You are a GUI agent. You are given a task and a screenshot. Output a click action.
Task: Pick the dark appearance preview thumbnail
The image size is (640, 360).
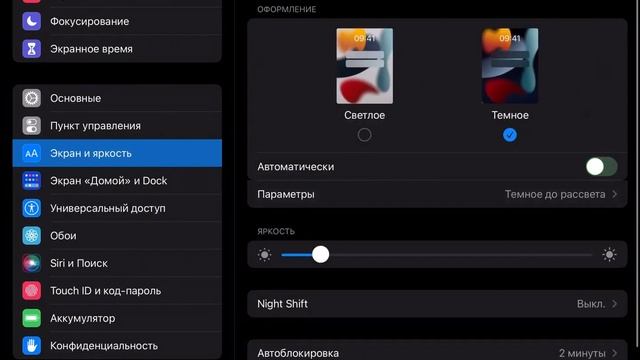tap(510, 66)
